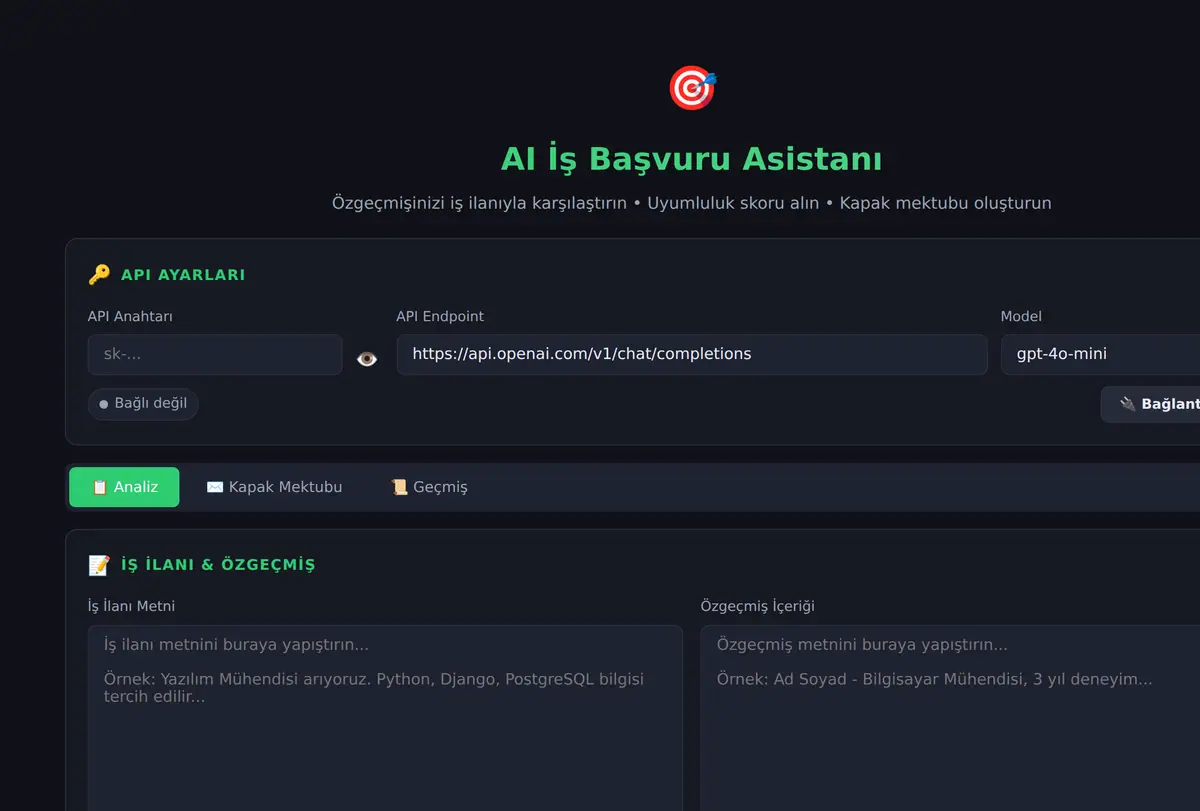Image resolution: width=1200 pixels, height=811 pixels.
Task: Click the subtitle starting with Özgeçmişinizi
Action: [692, 203]
